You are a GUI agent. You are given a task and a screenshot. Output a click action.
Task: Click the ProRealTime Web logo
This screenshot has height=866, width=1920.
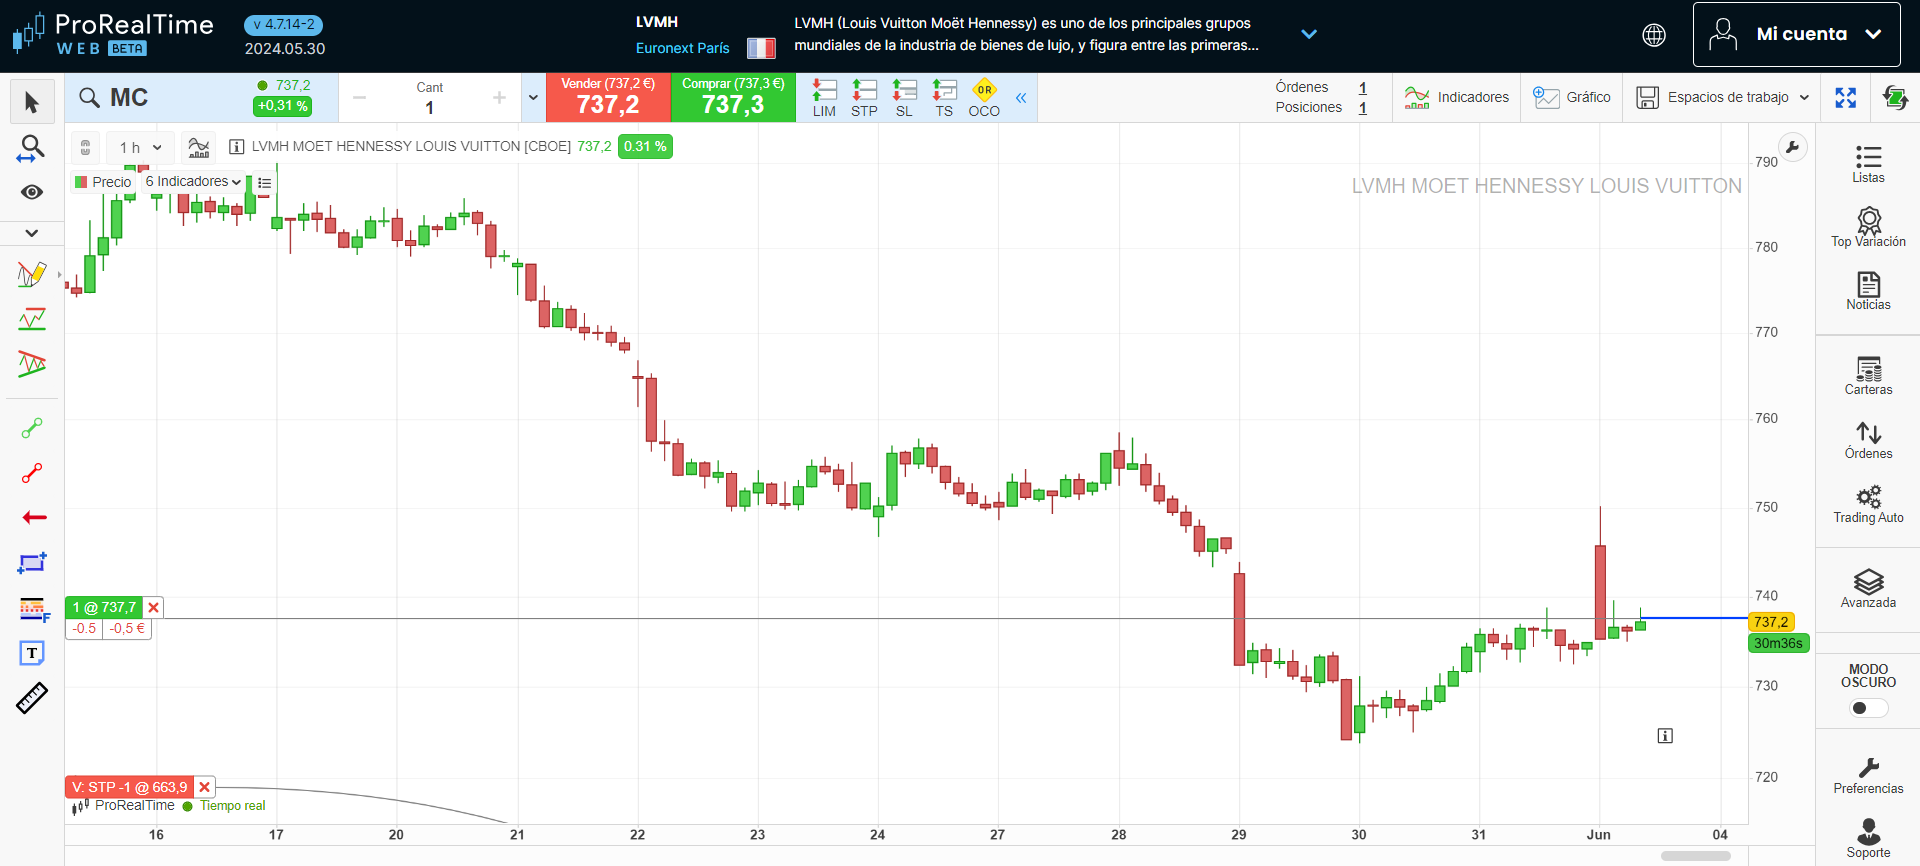coord(112,34)
